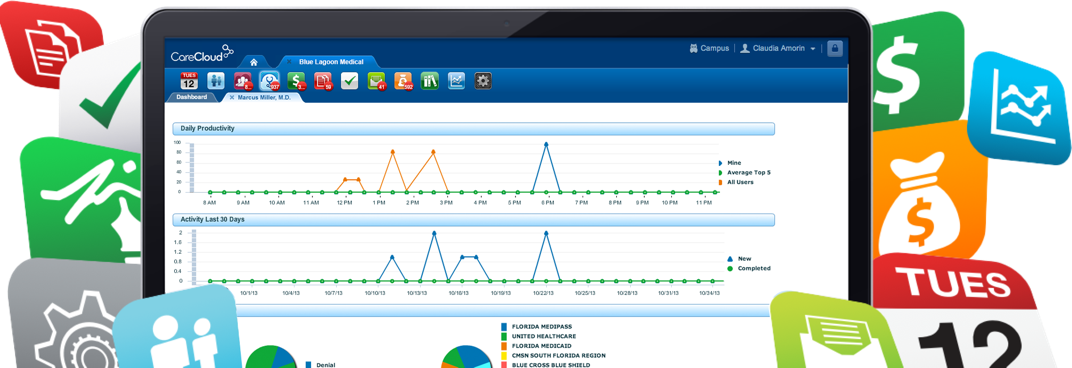The width and height of the screenshot is (1072, 368).
Task: Toggle the All Users legend item
Action: coord(739,182)
